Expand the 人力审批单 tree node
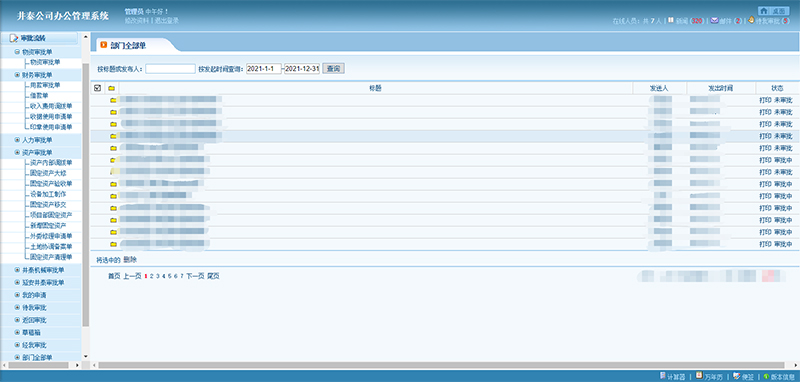 tap(17, 140)
